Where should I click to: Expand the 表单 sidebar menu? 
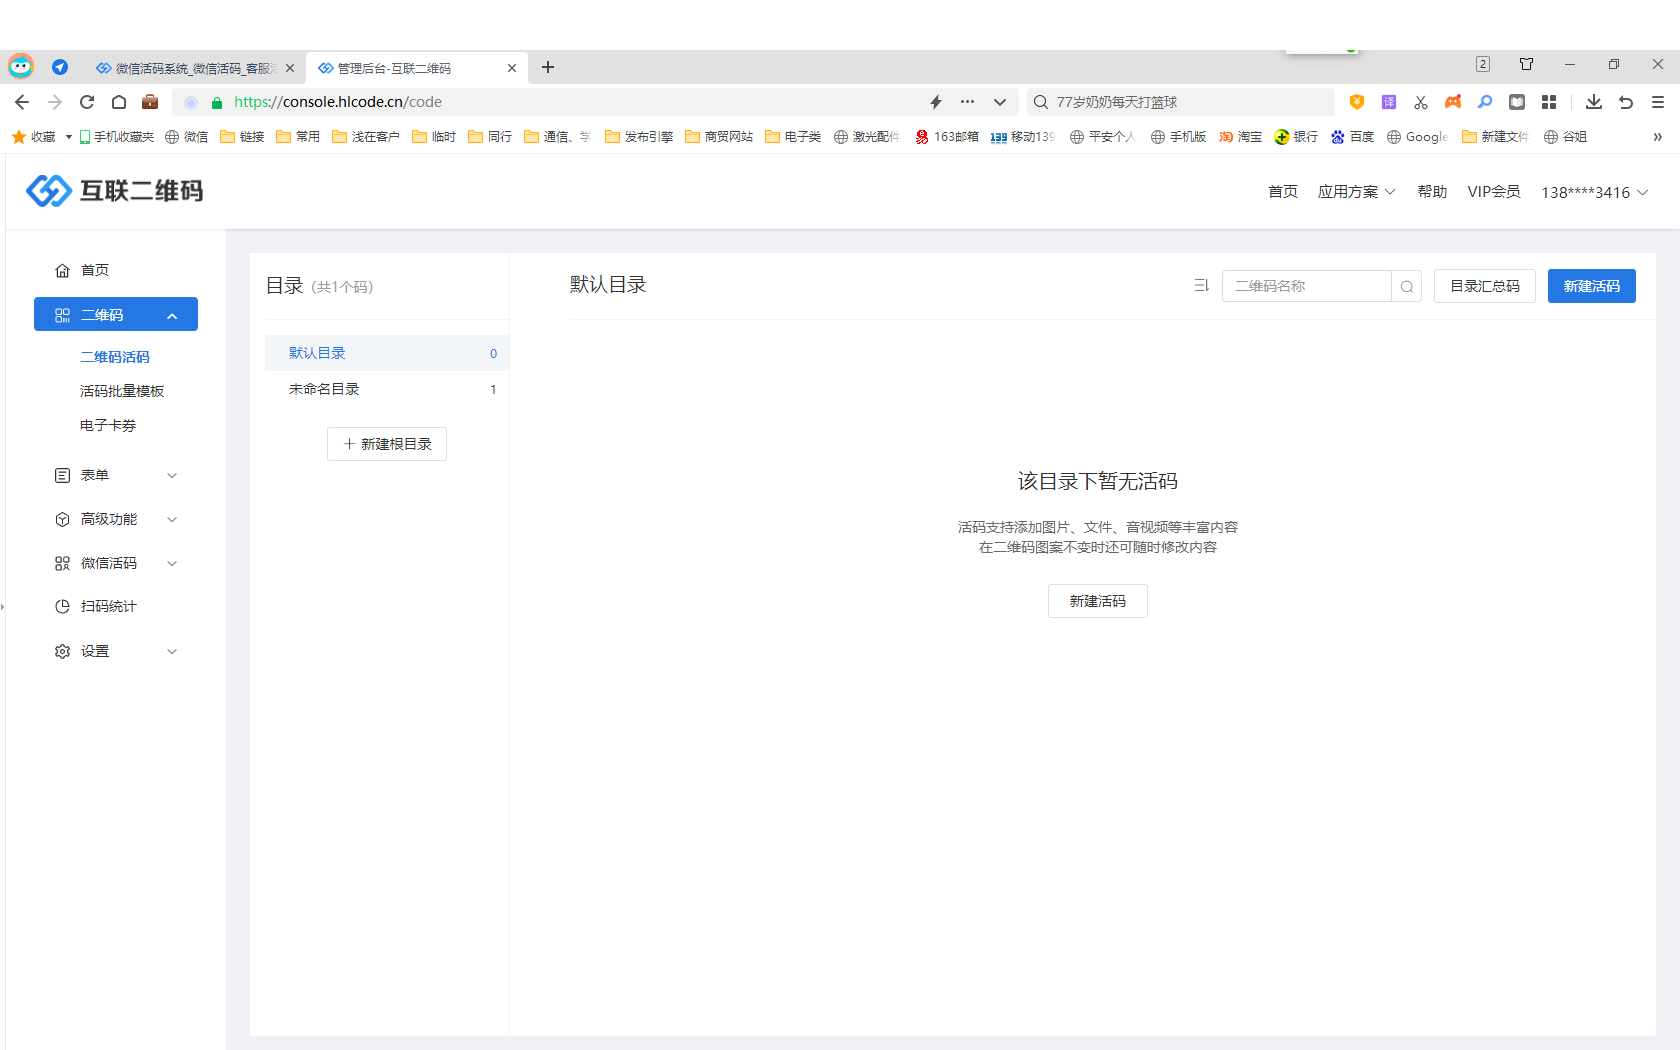pos(116,475)
